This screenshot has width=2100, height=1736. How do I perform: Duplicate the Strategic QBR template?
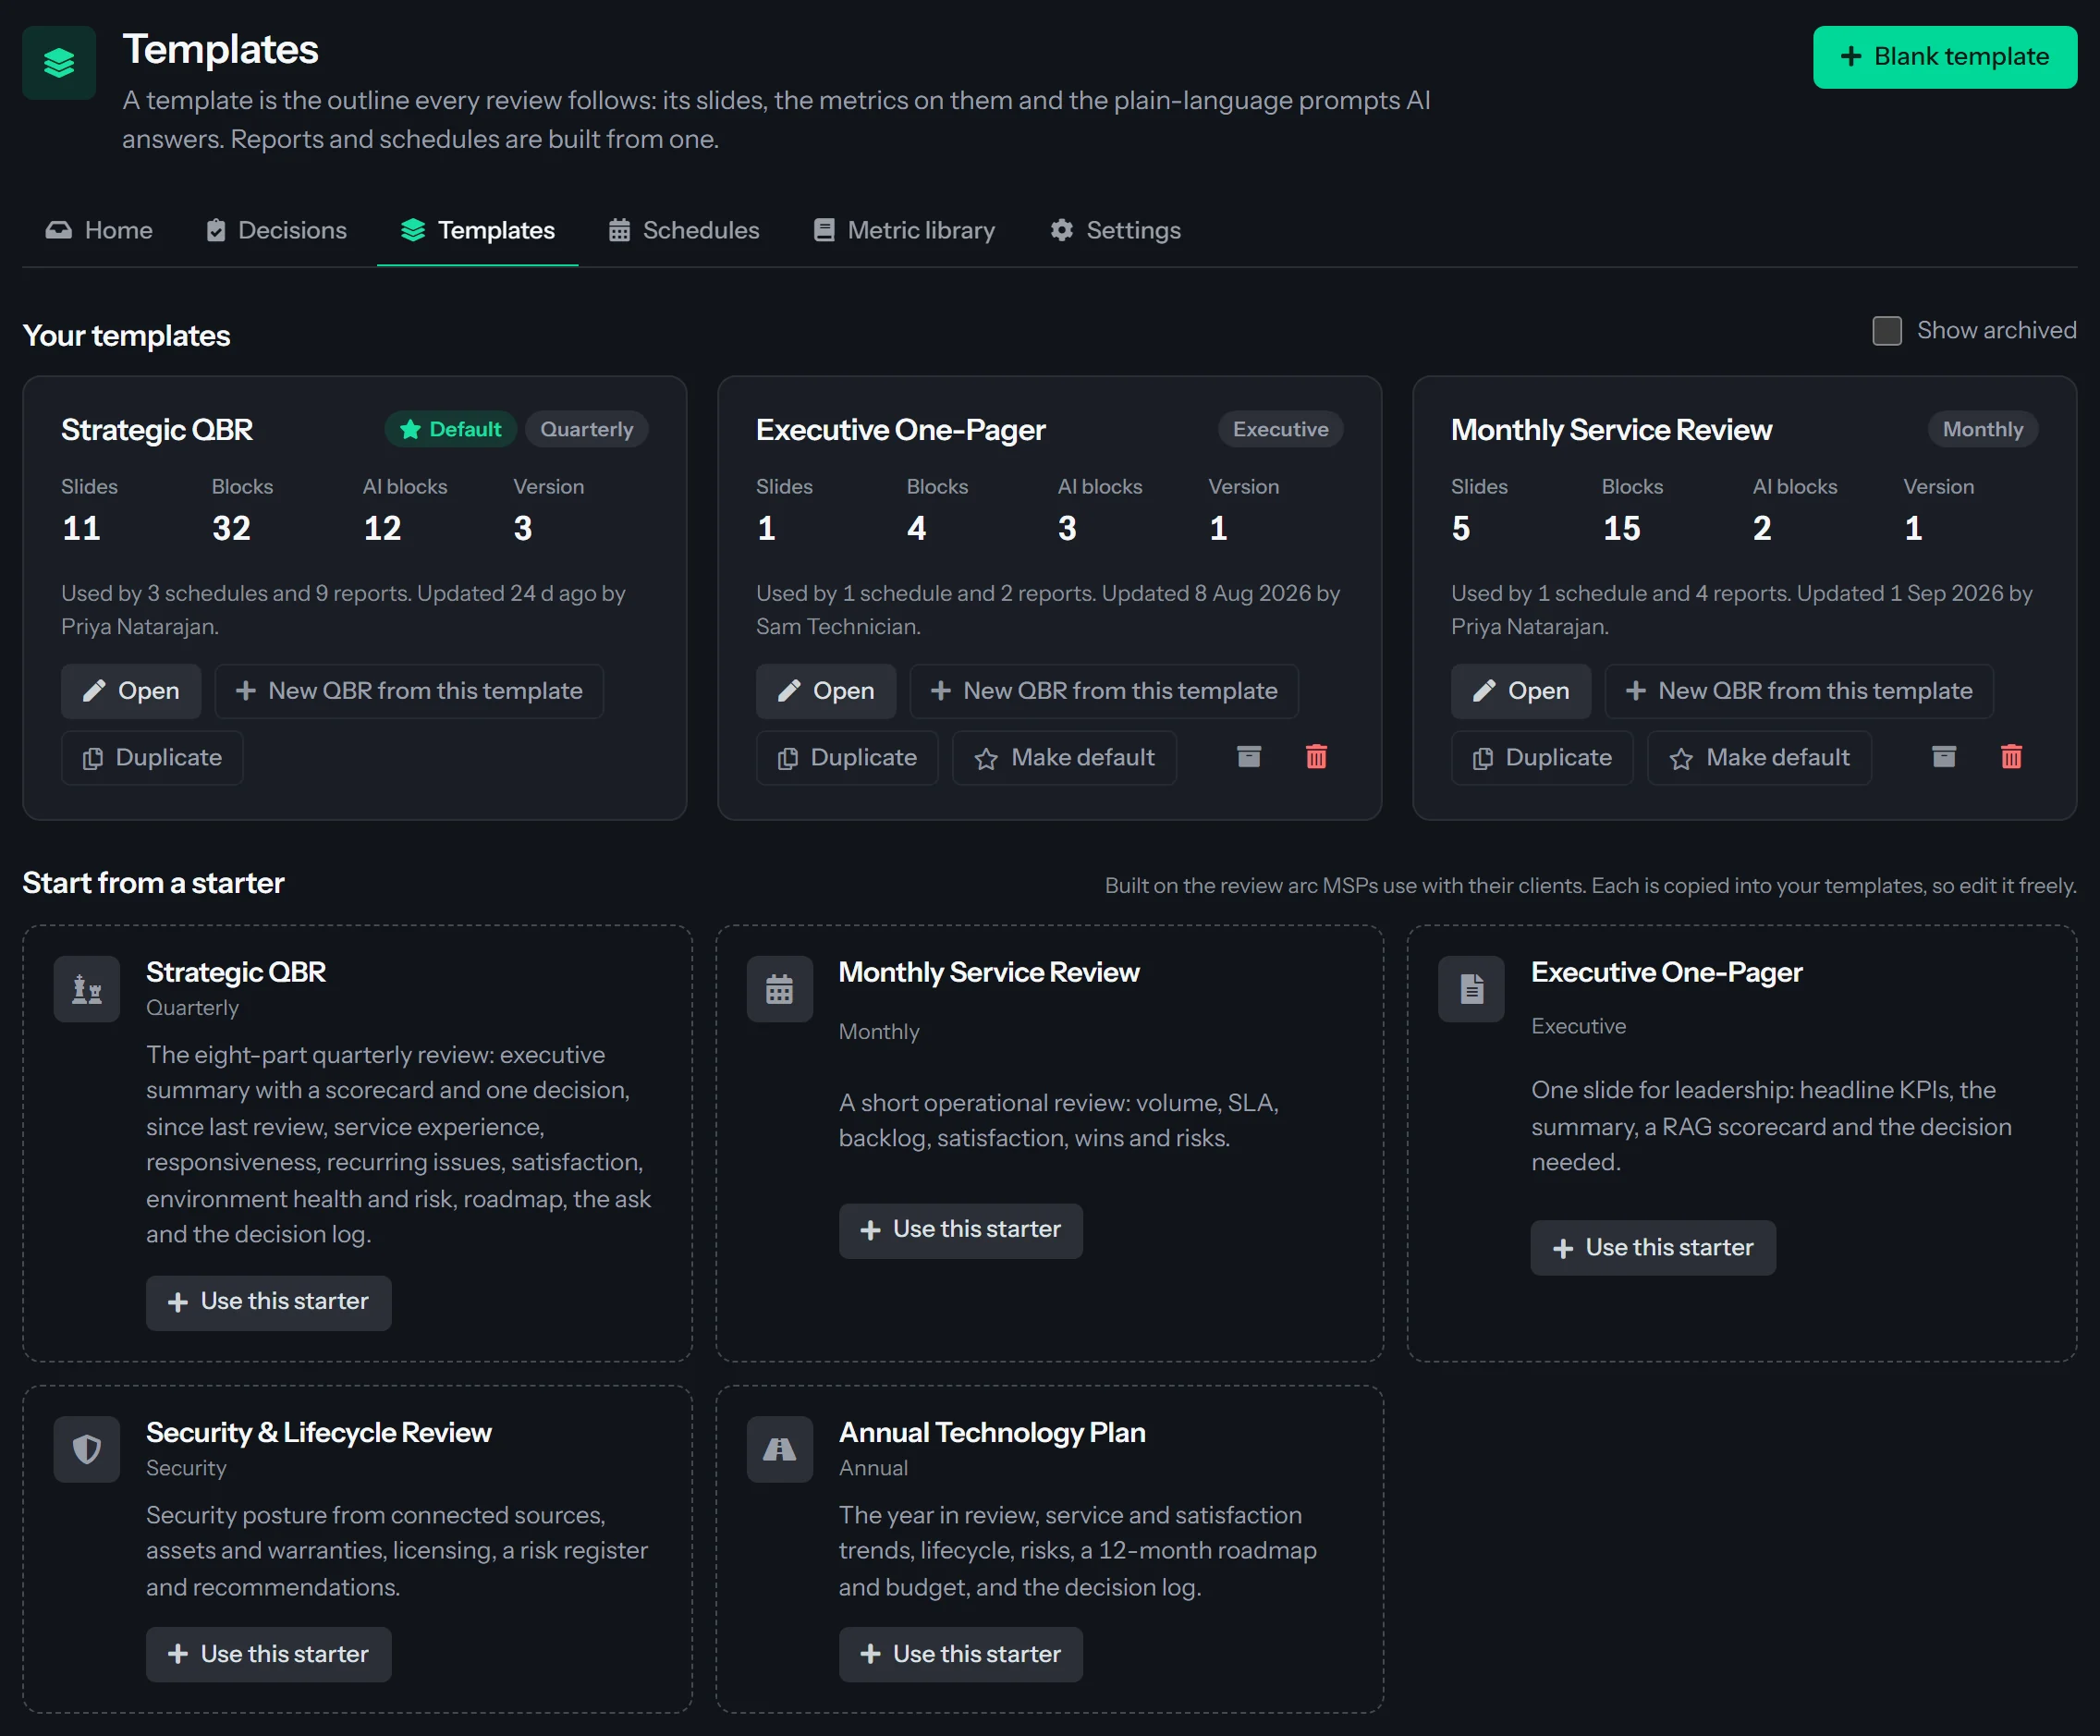point(152,758)
